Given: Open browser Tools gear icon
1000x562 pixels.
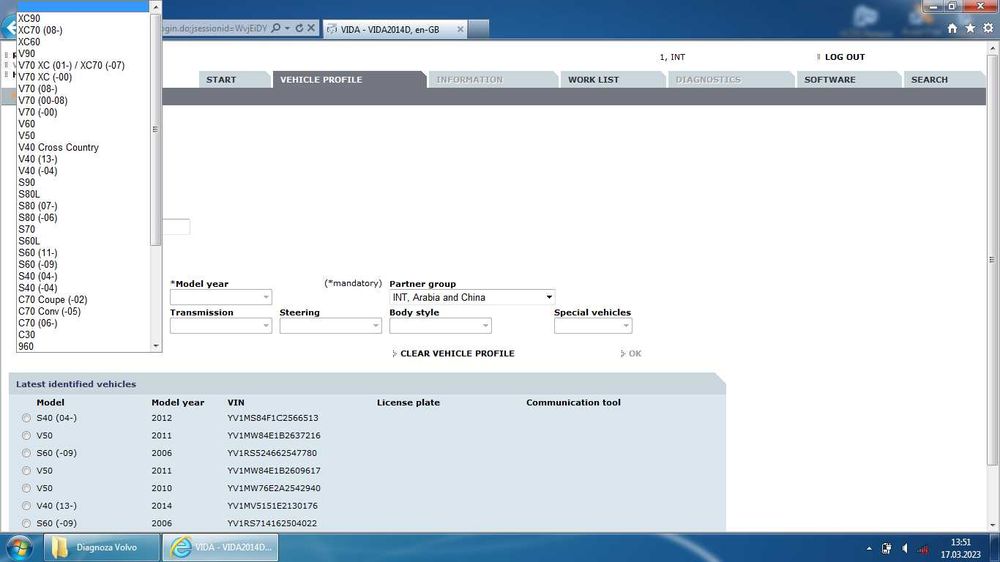Looking at the screenshot, I should (x=988, y=28).
